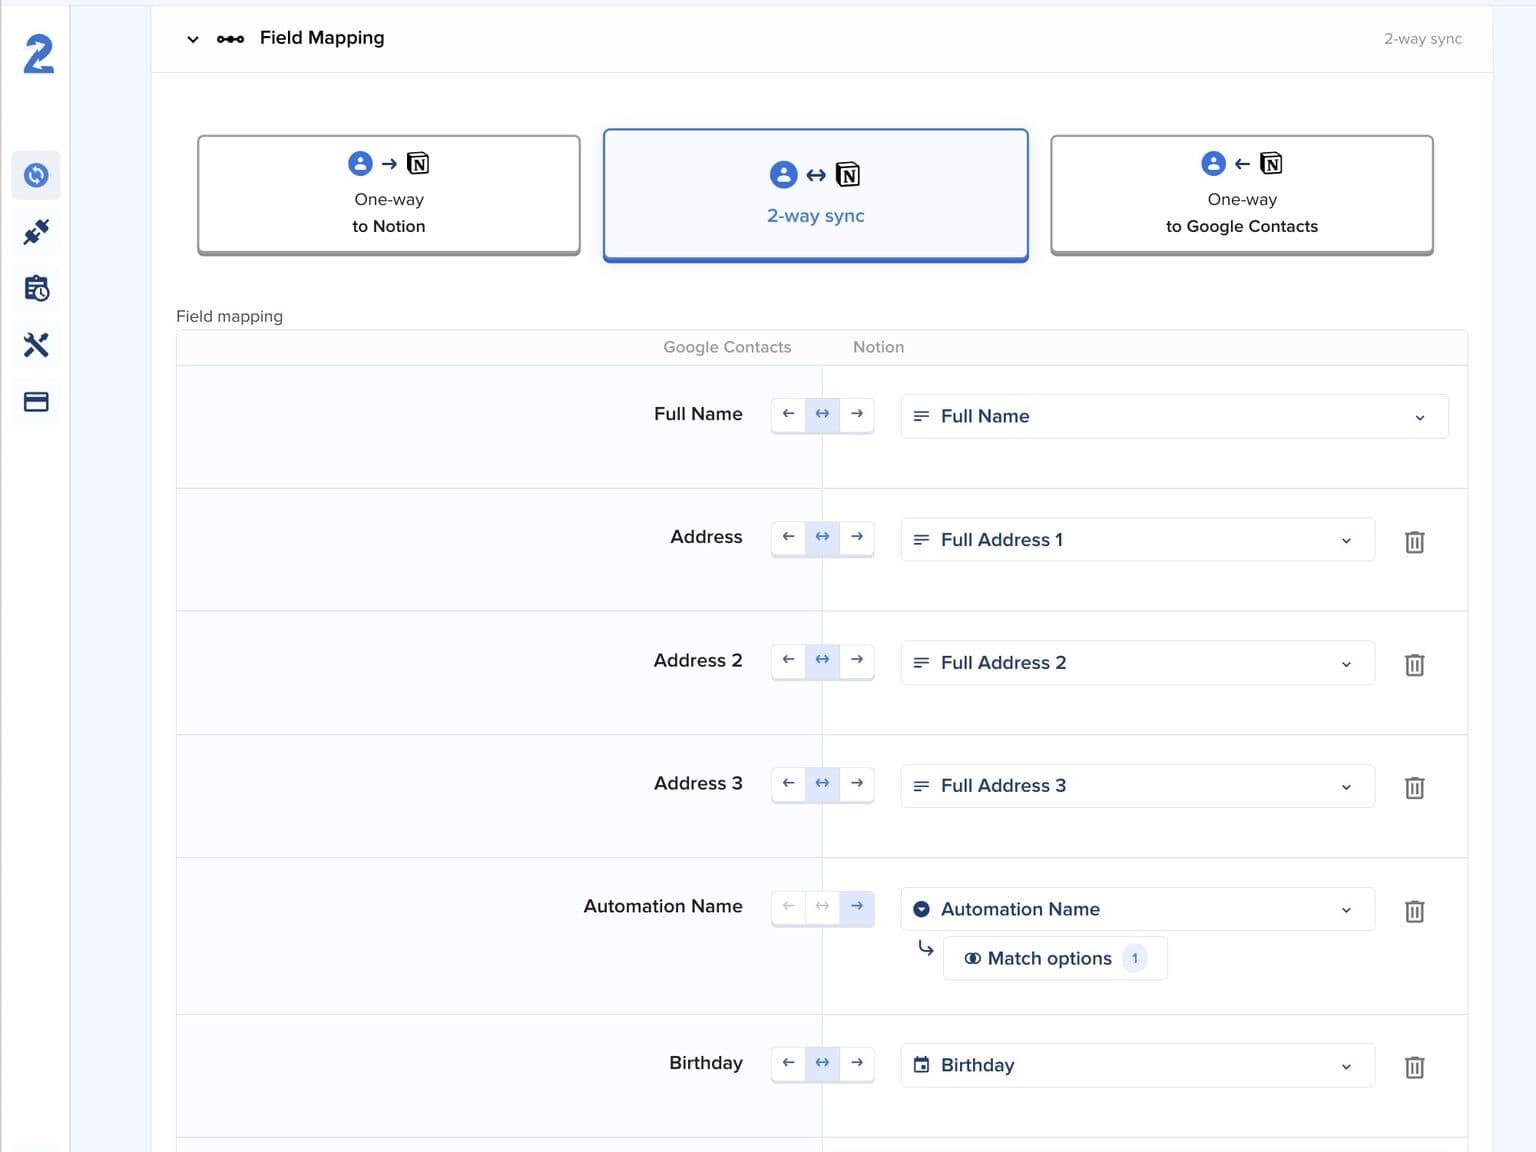Delete the Automation Name mapping
The width and height of the screenshot is (1536, 1152).
coord(1414,911)
